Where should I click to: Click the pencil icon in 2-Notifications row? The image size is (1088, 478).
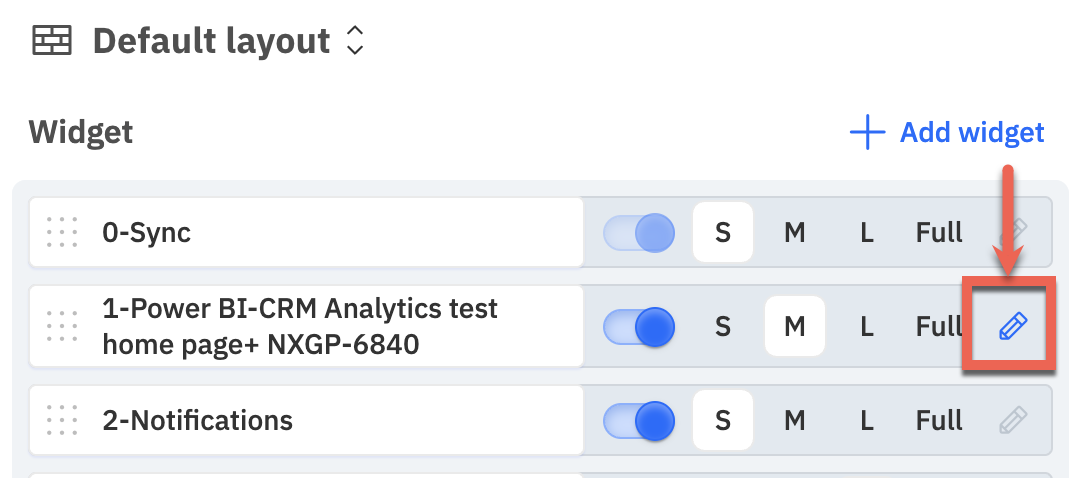pyautogui.click(x=1012, y=420)
